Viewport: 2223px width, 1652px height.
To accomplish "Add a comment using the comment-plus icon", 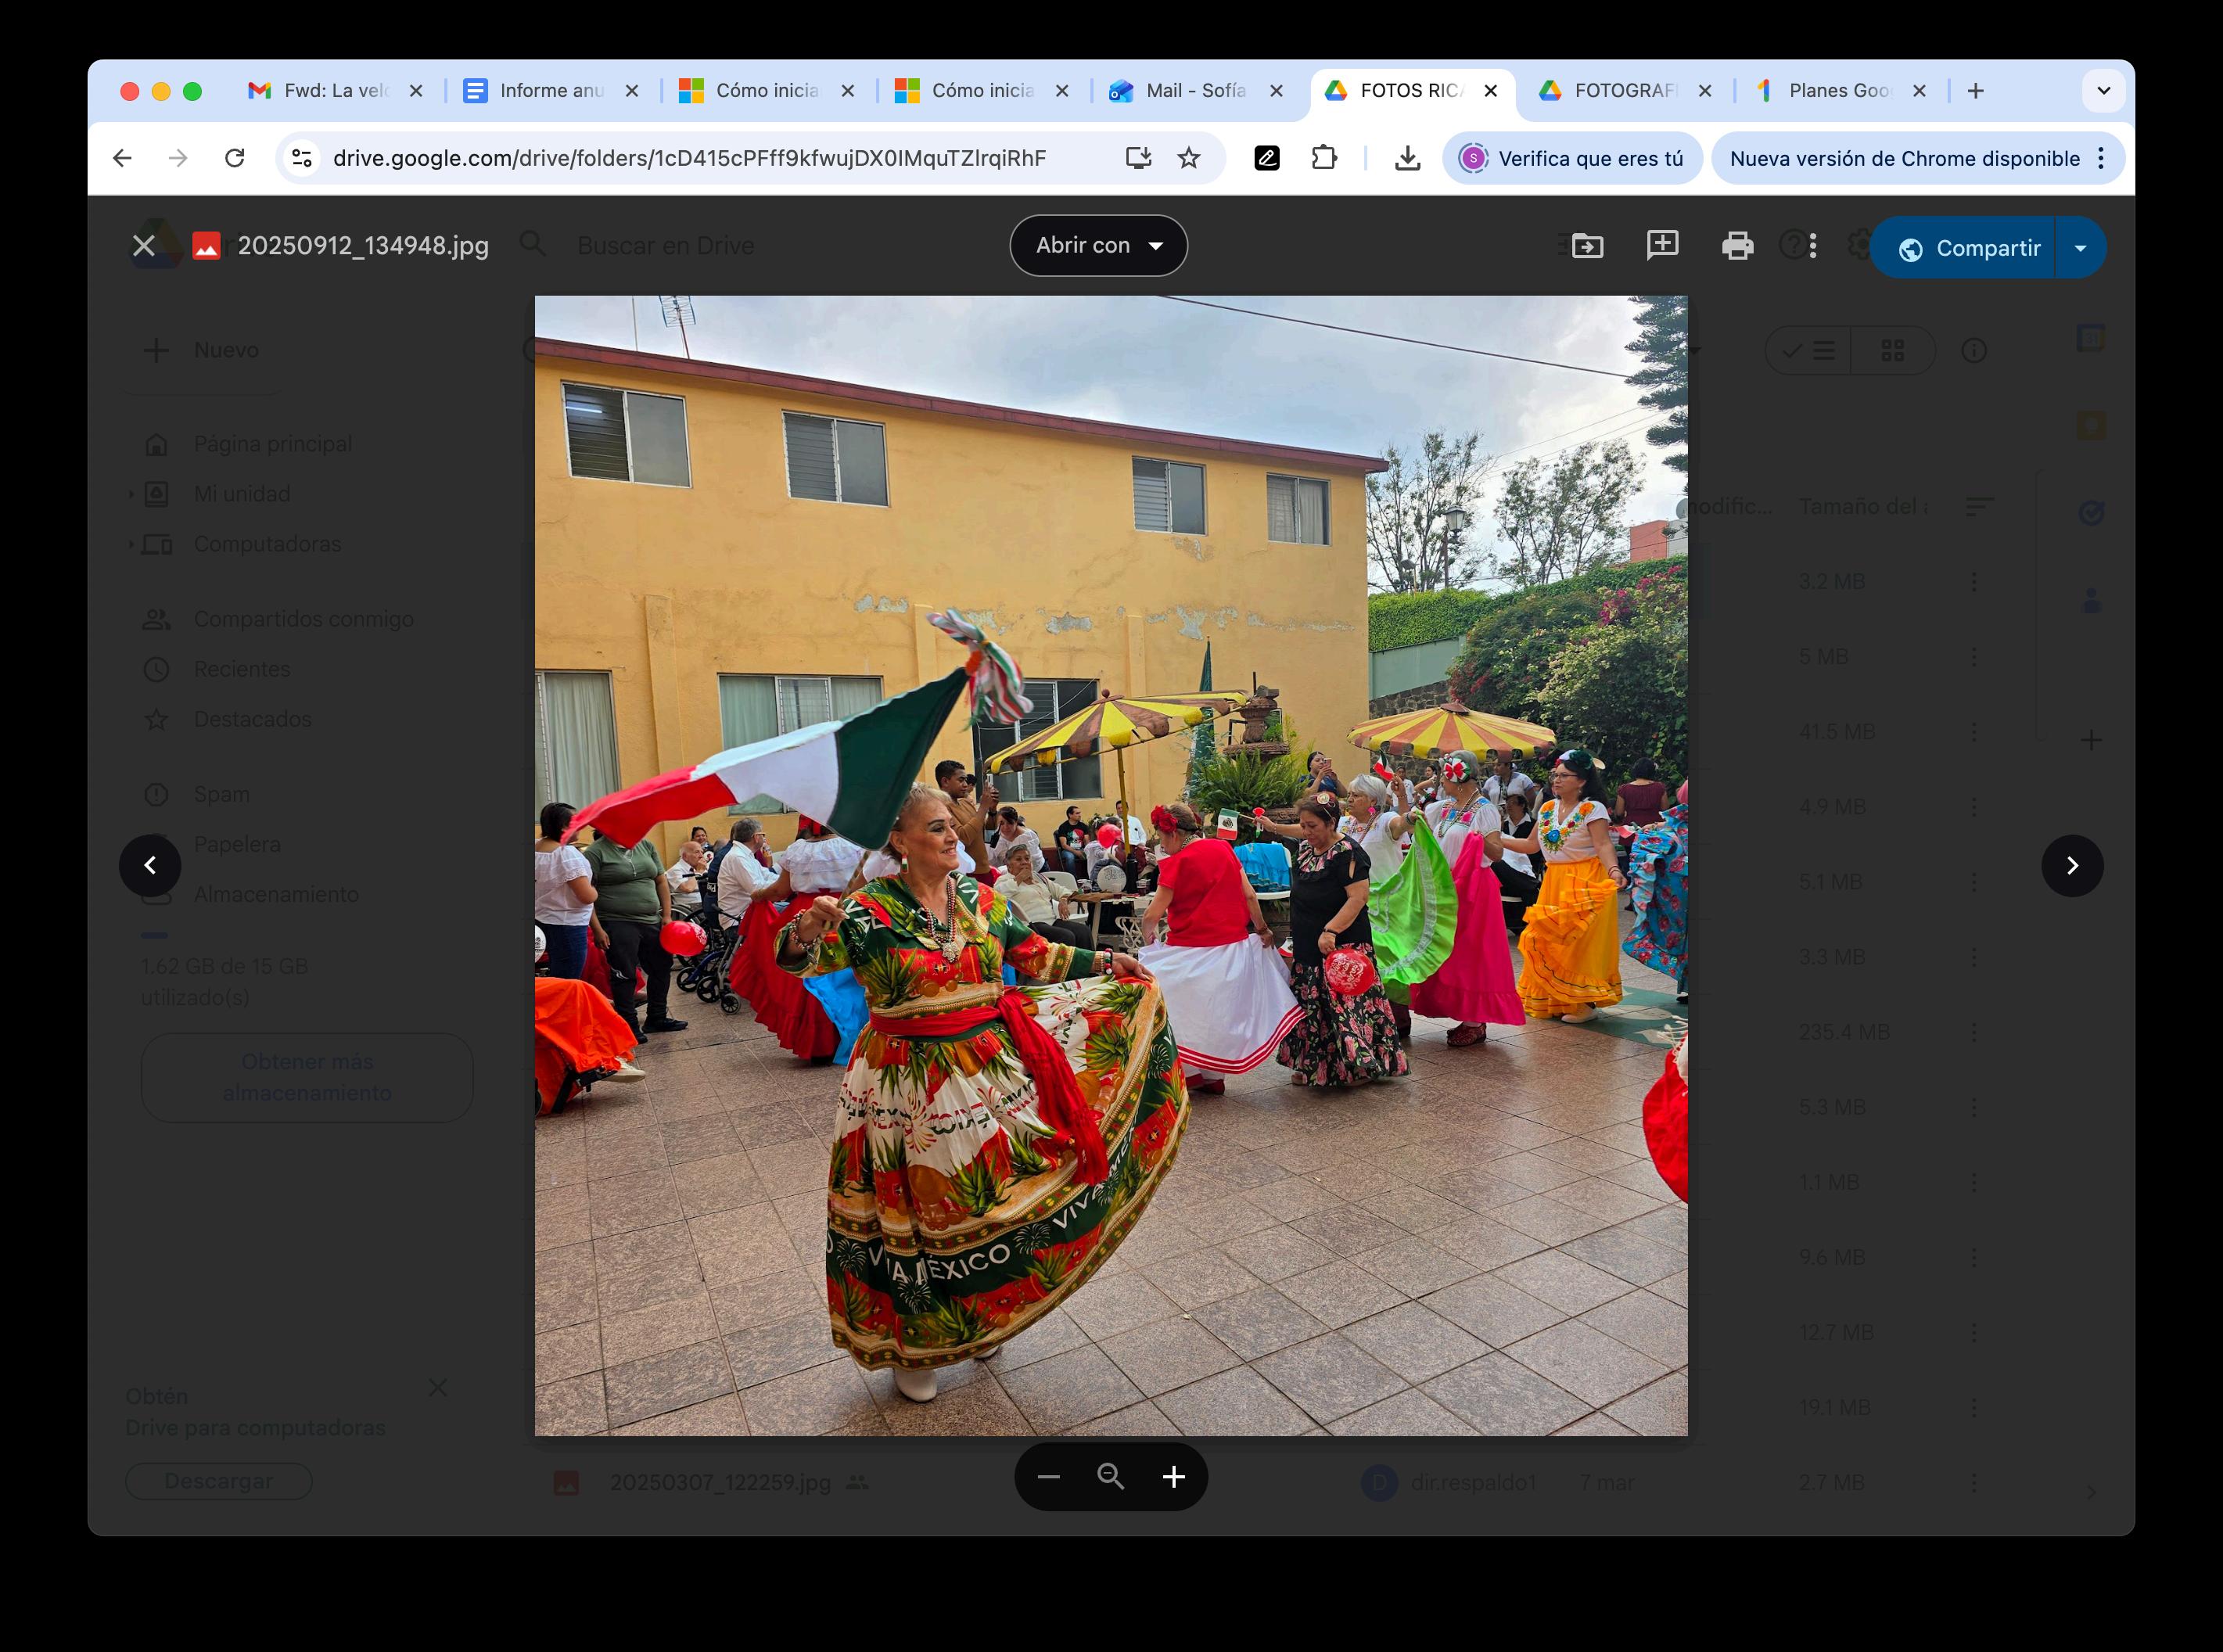I will [x=1662, y=245].
